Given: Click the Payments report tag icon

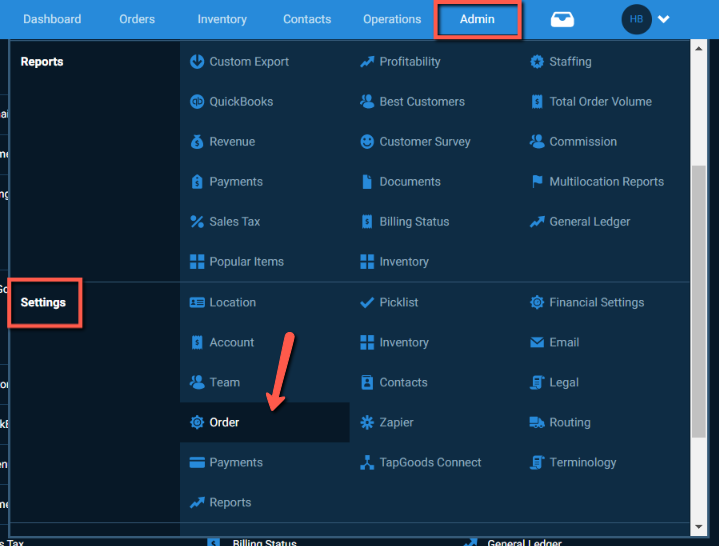Looking at the screenshot, I should pos(197,182).
